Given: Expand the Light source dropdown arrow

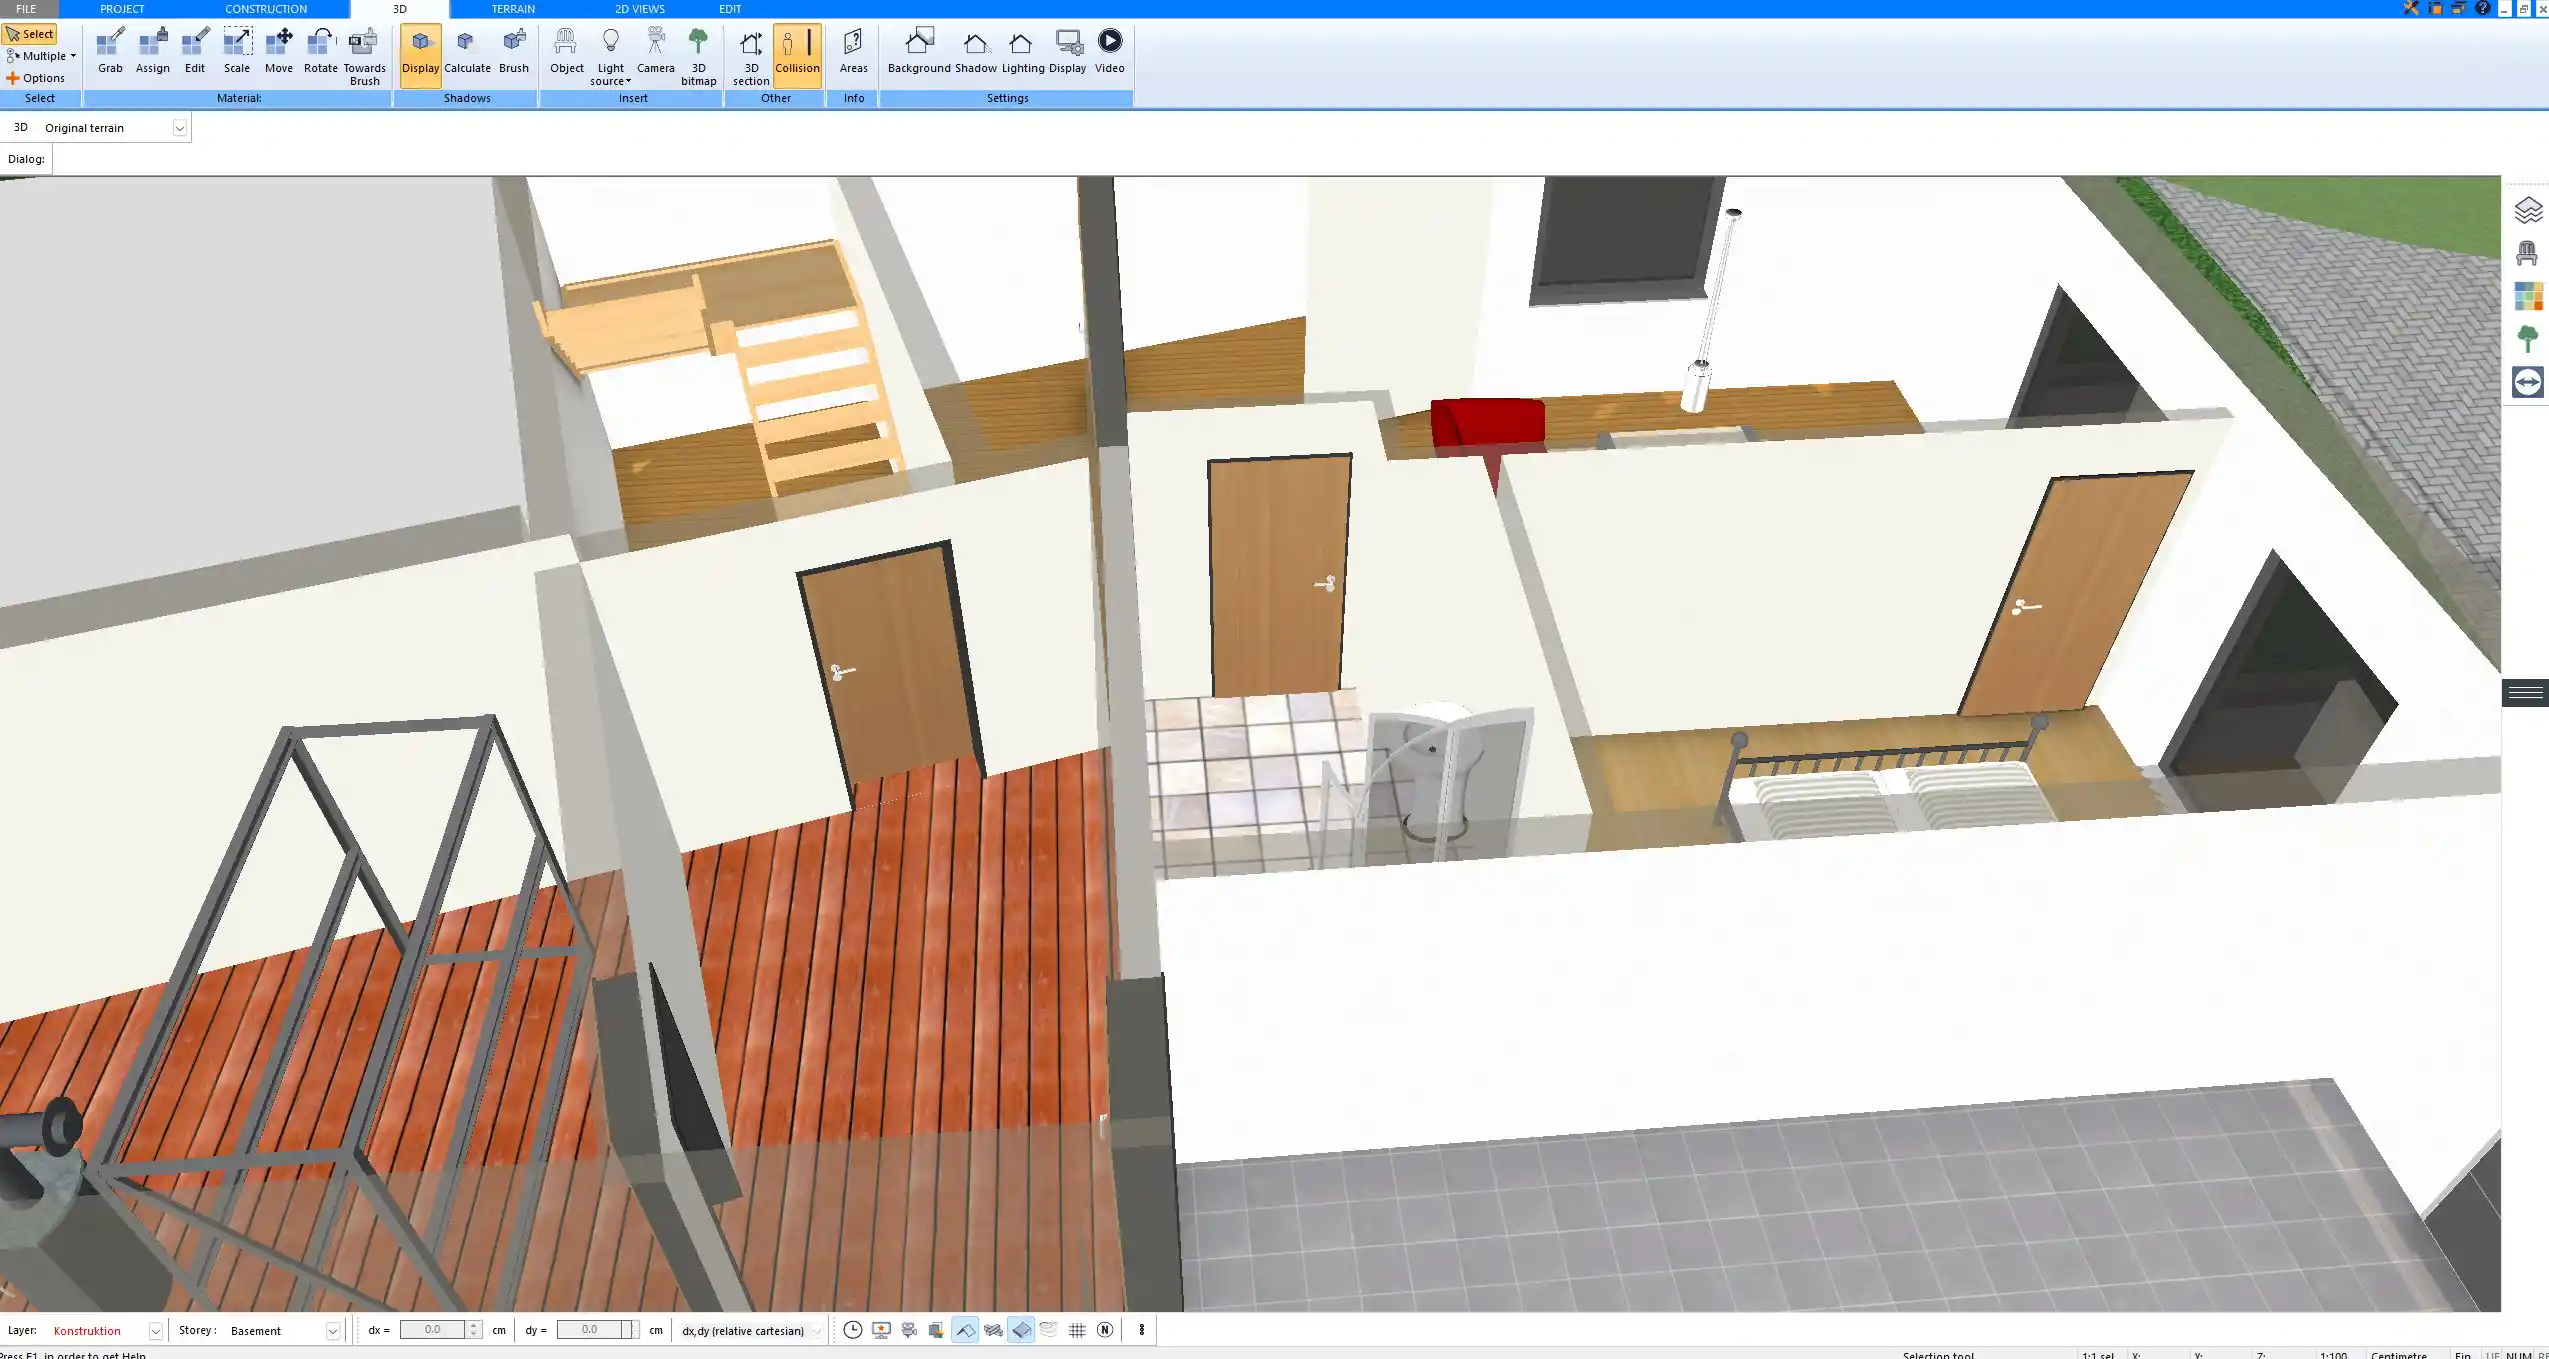Looking at the screenshot, I should pyautogui.click(x=628, y=82).
